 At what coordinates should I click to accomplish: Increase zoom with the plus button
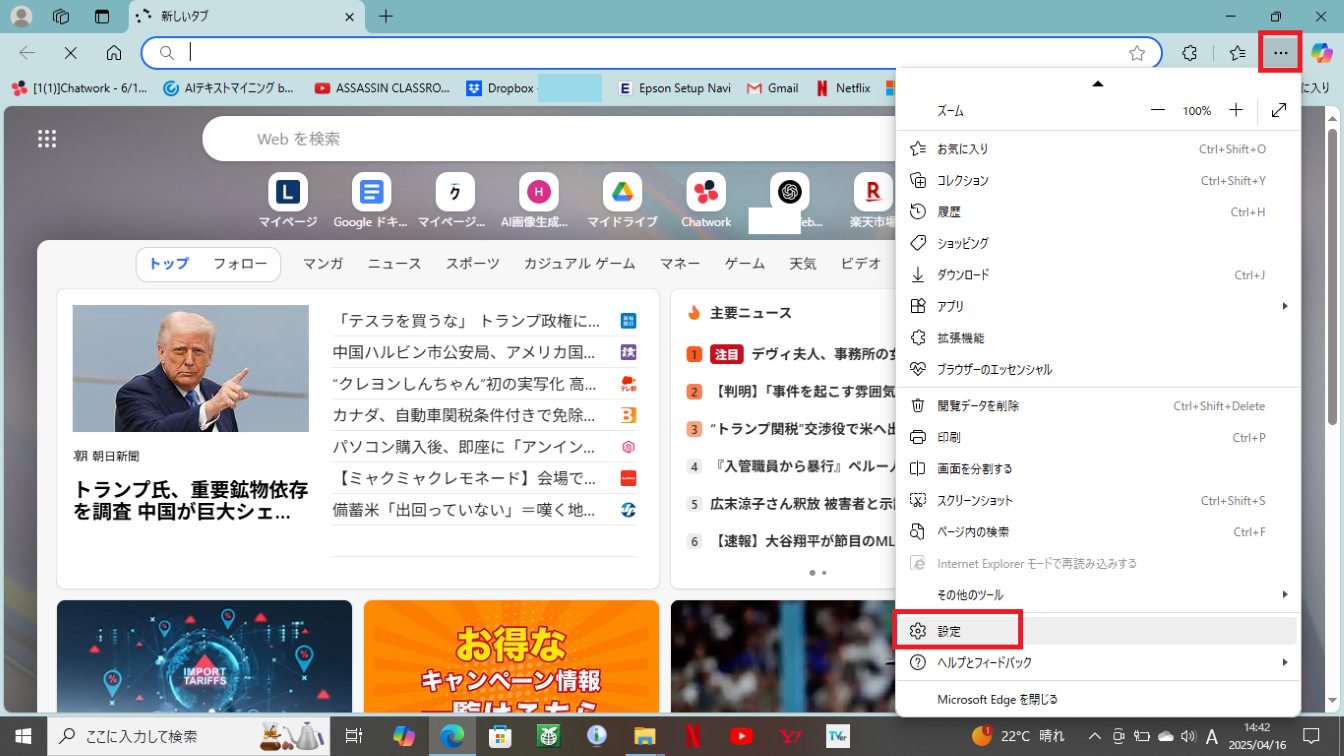tap(1236, 110)
